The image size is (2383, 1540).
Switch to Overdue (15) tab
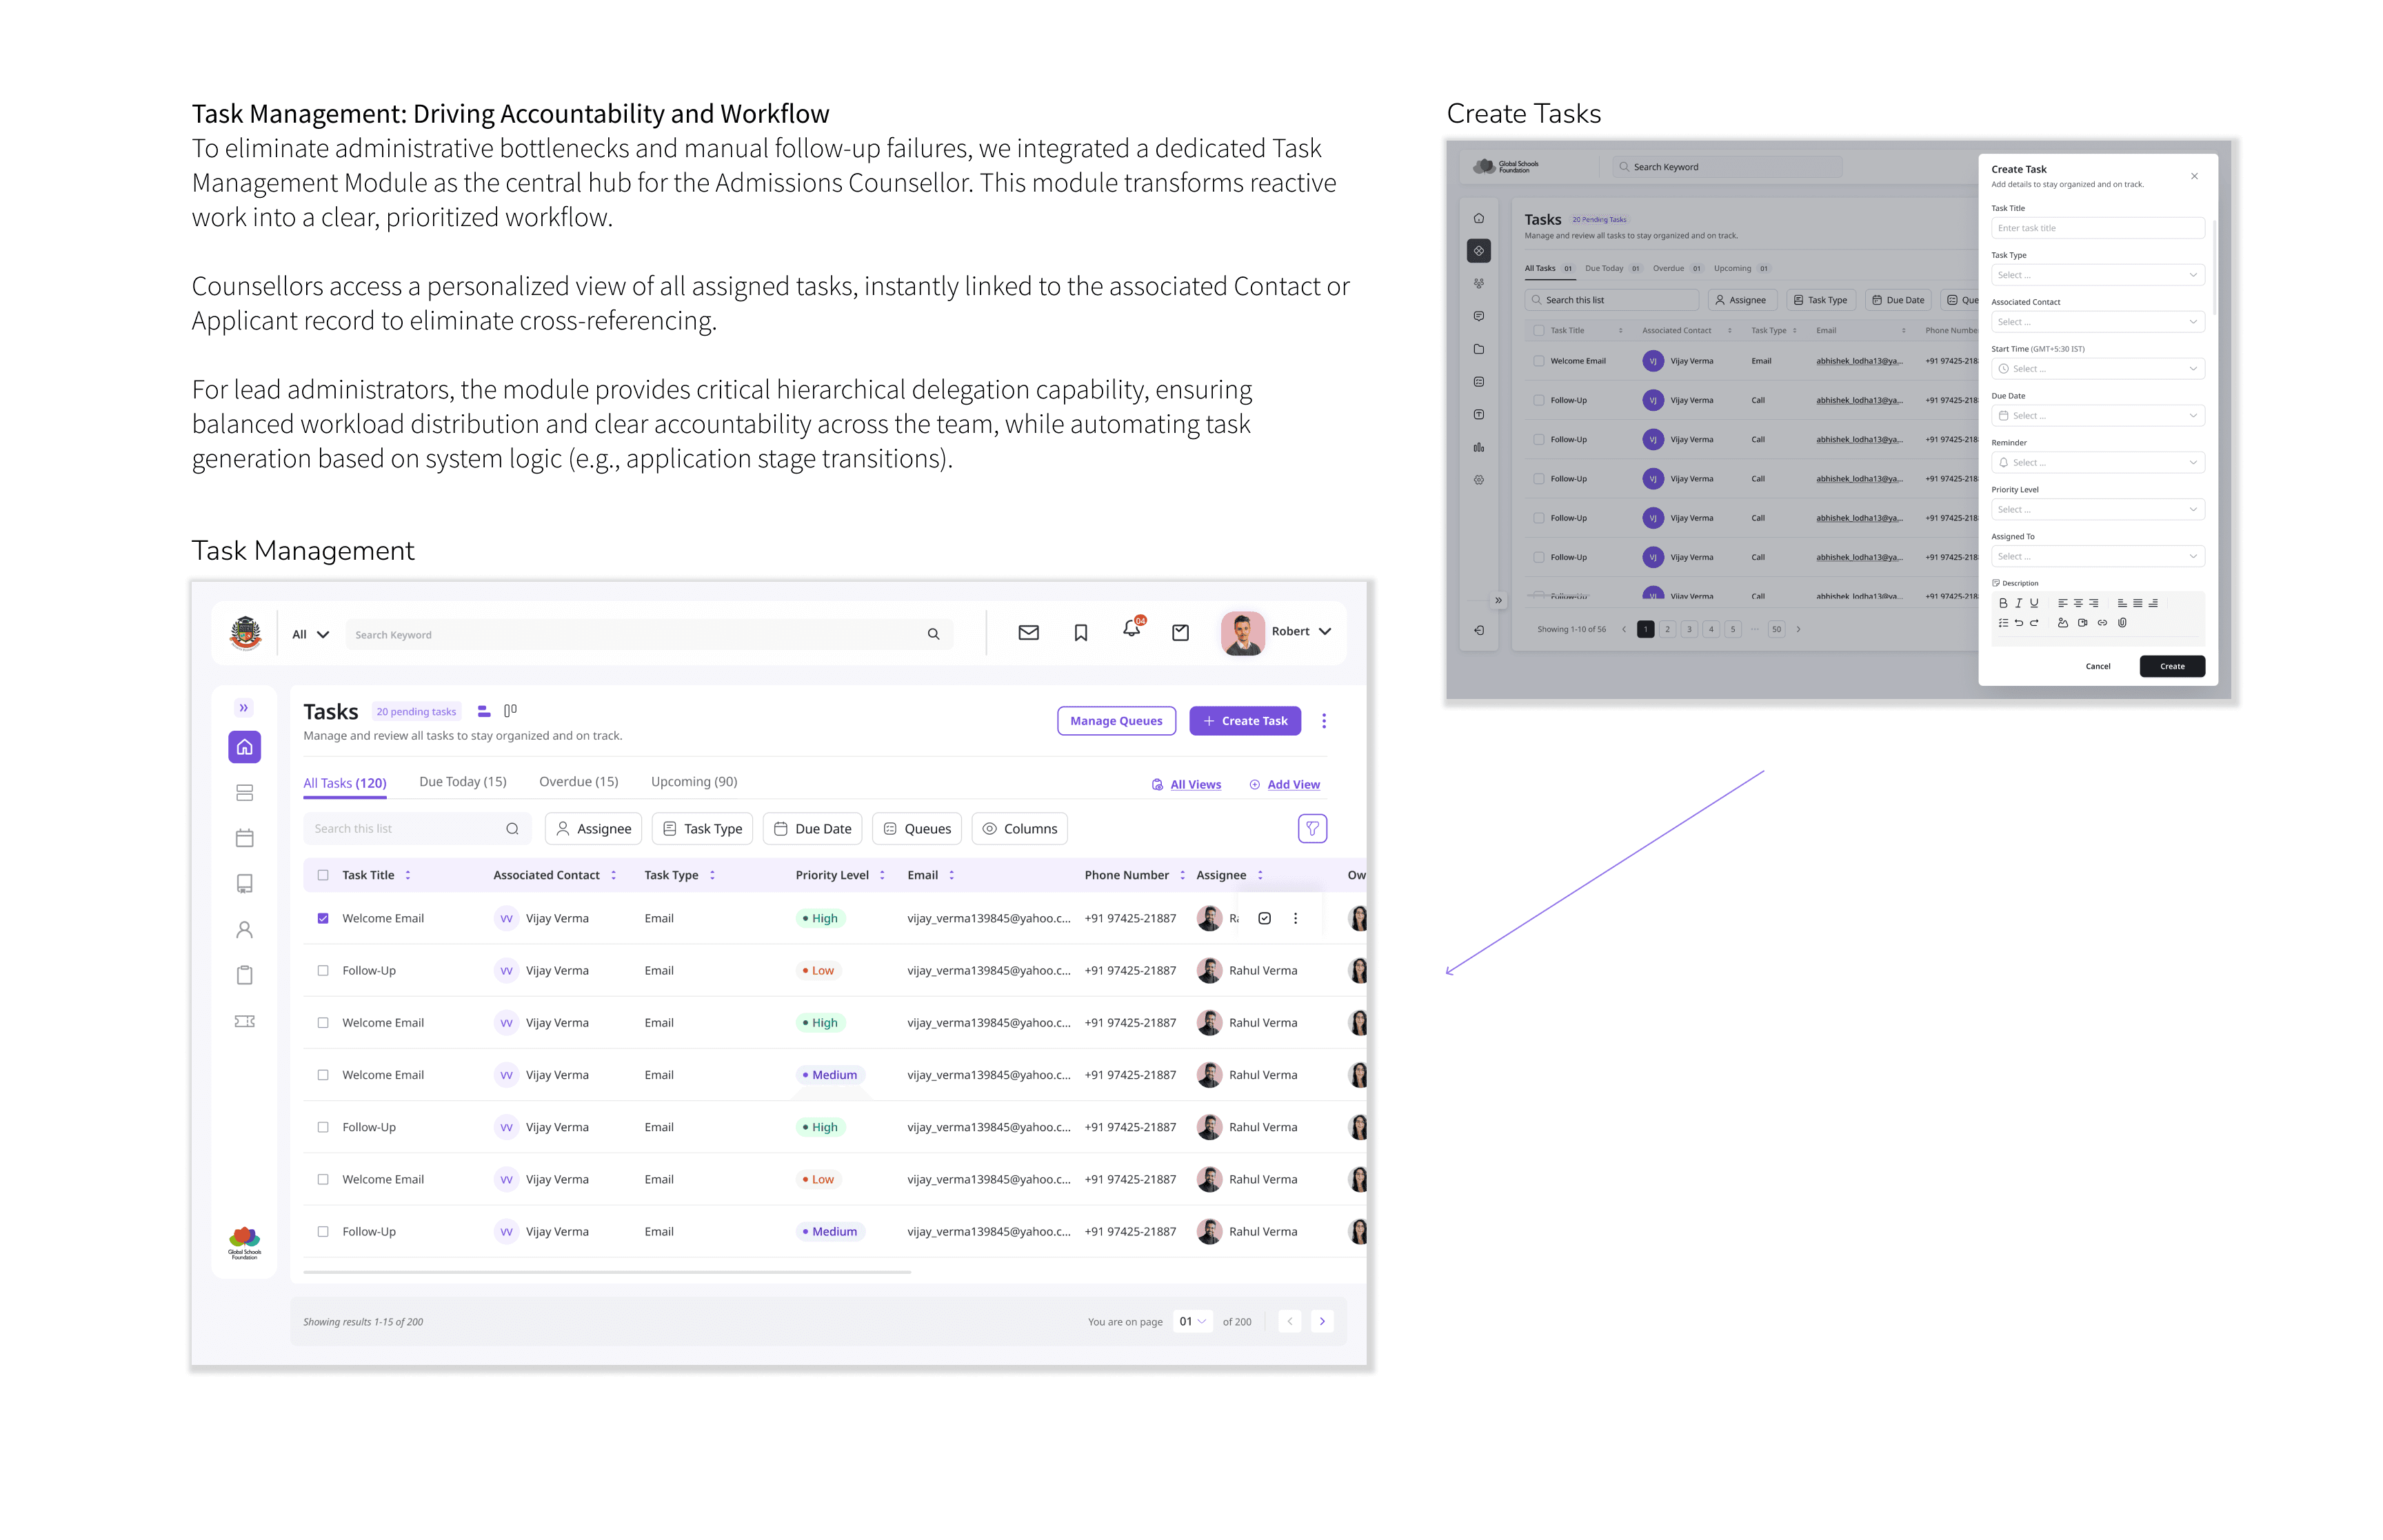pos(578,782)
